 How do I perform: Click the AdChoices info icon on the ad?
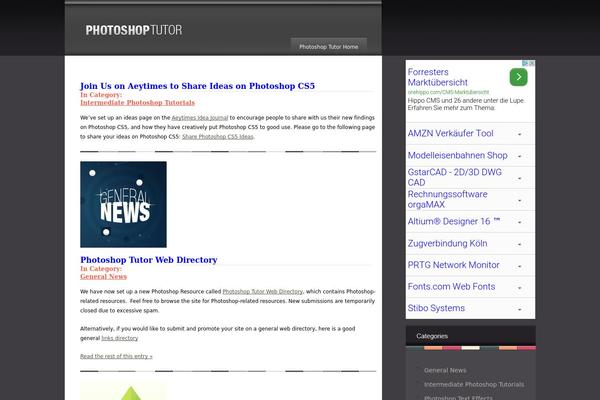pos(525,63)
